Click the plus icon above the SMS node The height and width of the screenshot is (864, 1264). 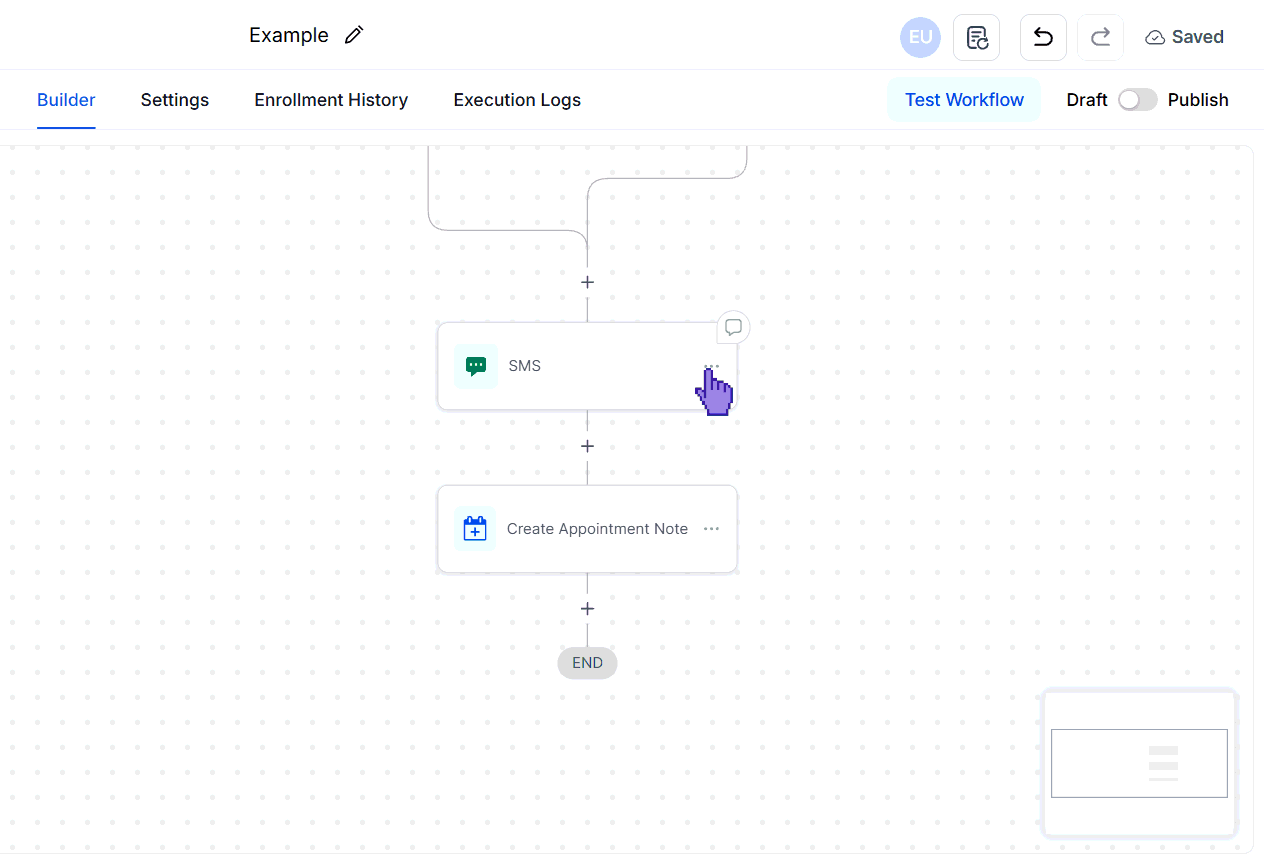[x=587, y=282]
